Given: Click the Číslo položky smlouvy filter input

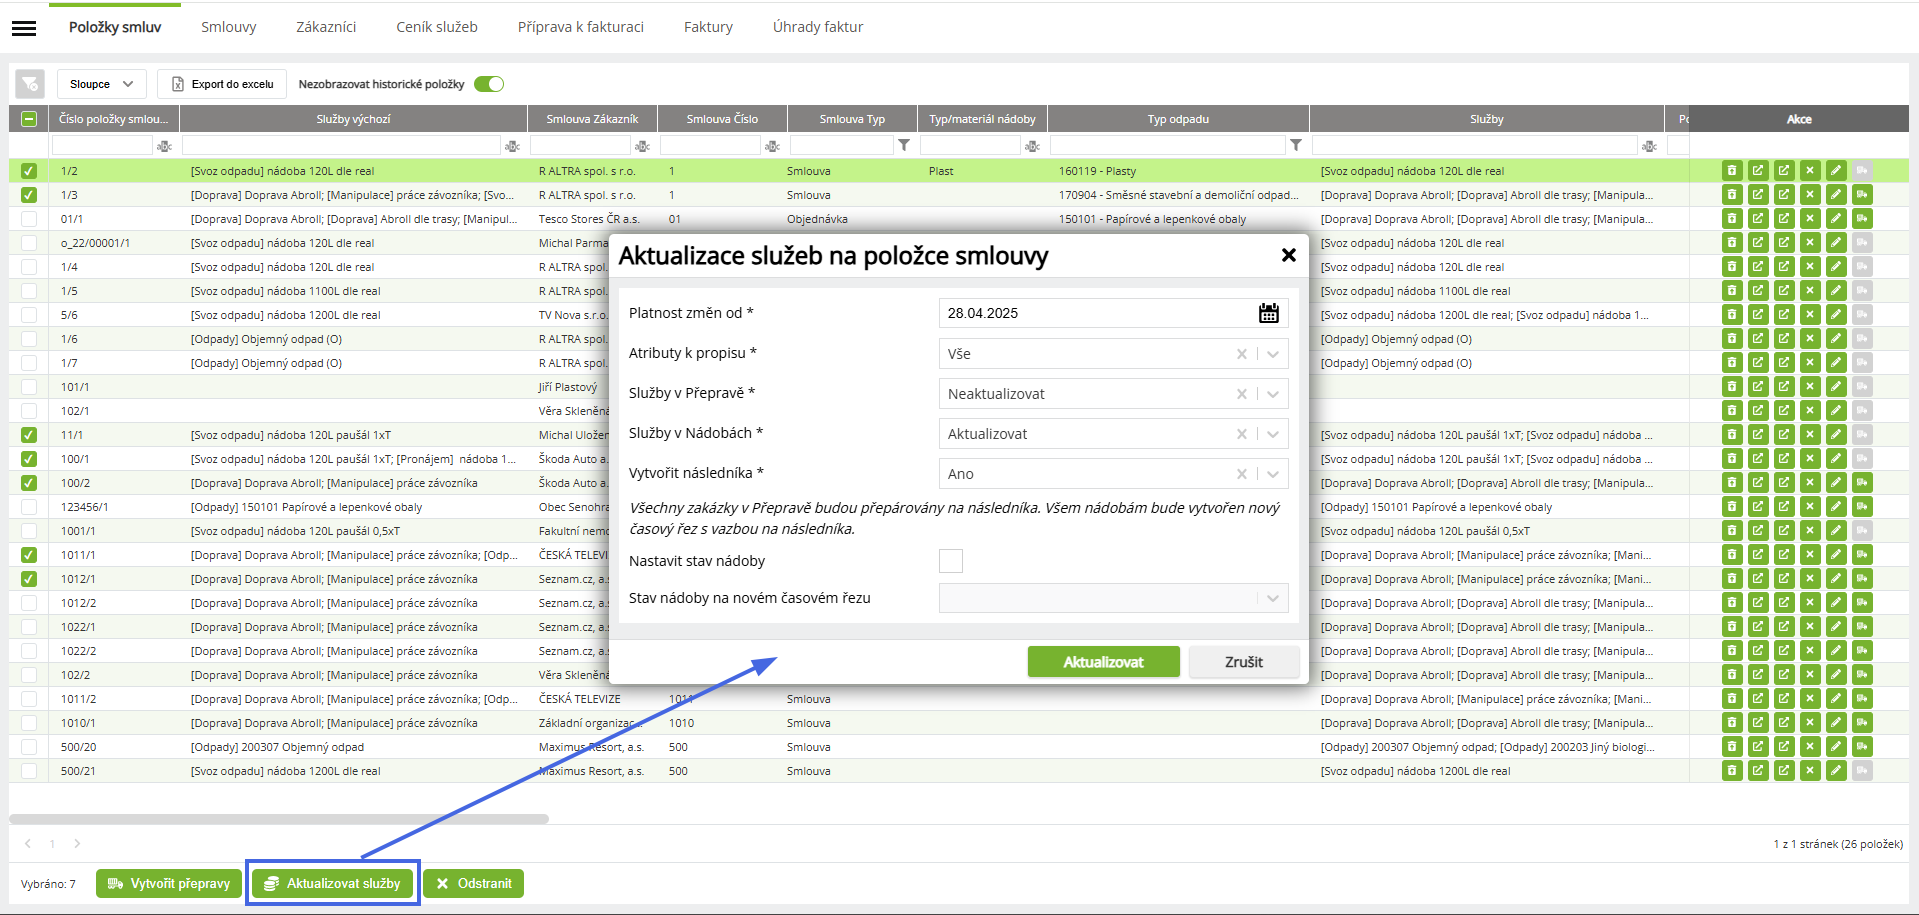Looking at the screenshot, I should tap(102, 146).
